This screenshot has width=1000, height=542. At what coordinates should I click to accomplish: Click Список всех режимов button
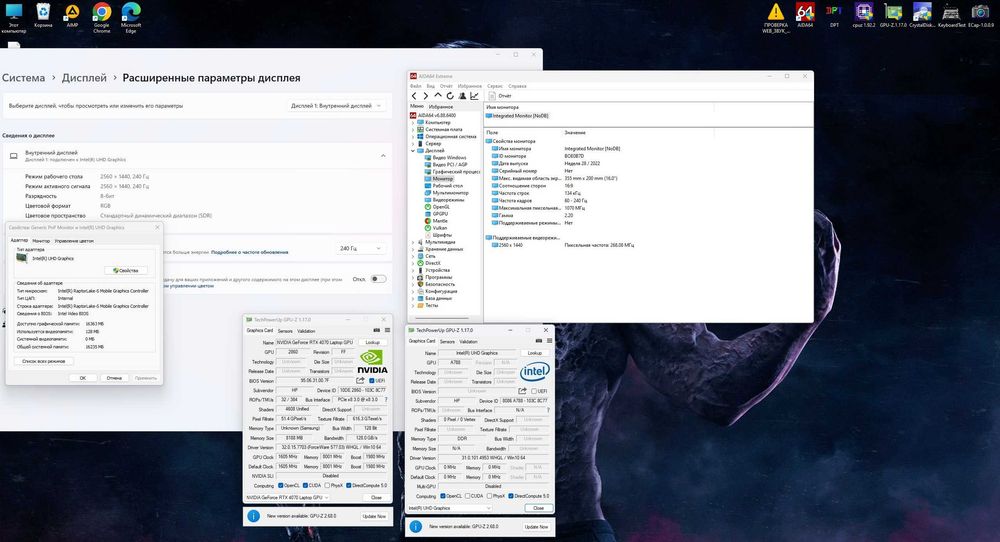click(x=43, y=361)
